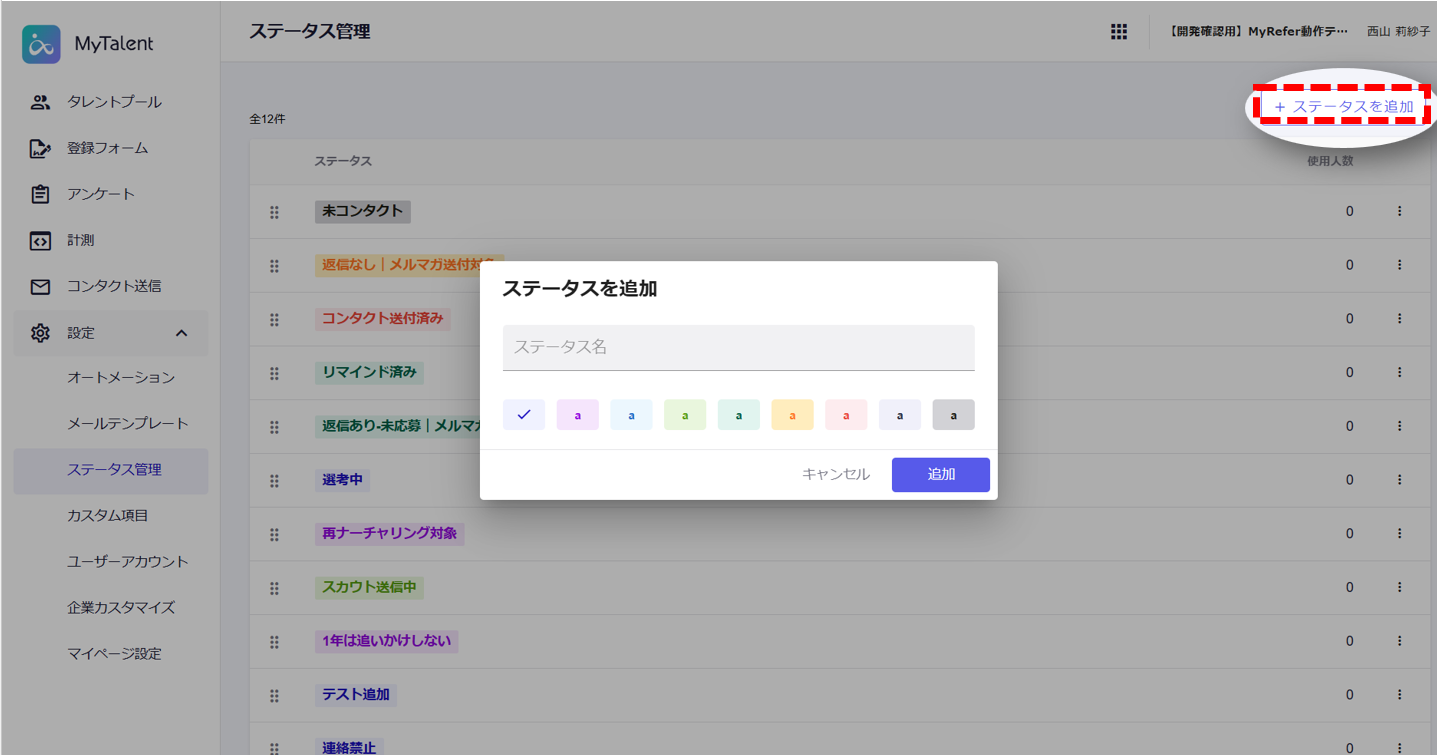This screenshot has height=755, width=1437.
Task: Open コンタクト送信 envelope icon
Action: click(40, 286)
